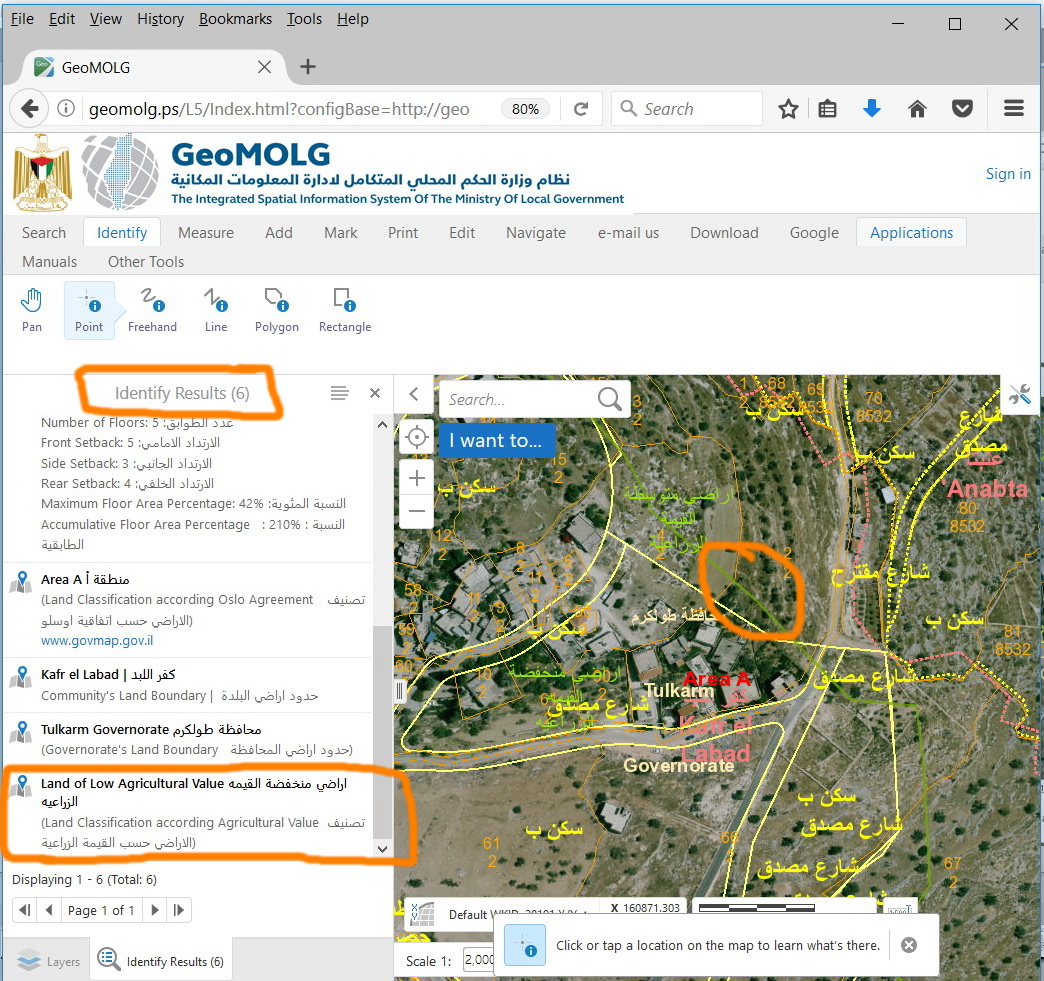Viewport: 1044px width, 981px height.
Task: Select the Polygon identify tool
Action: pyautogui.click(x=276, y=310)
